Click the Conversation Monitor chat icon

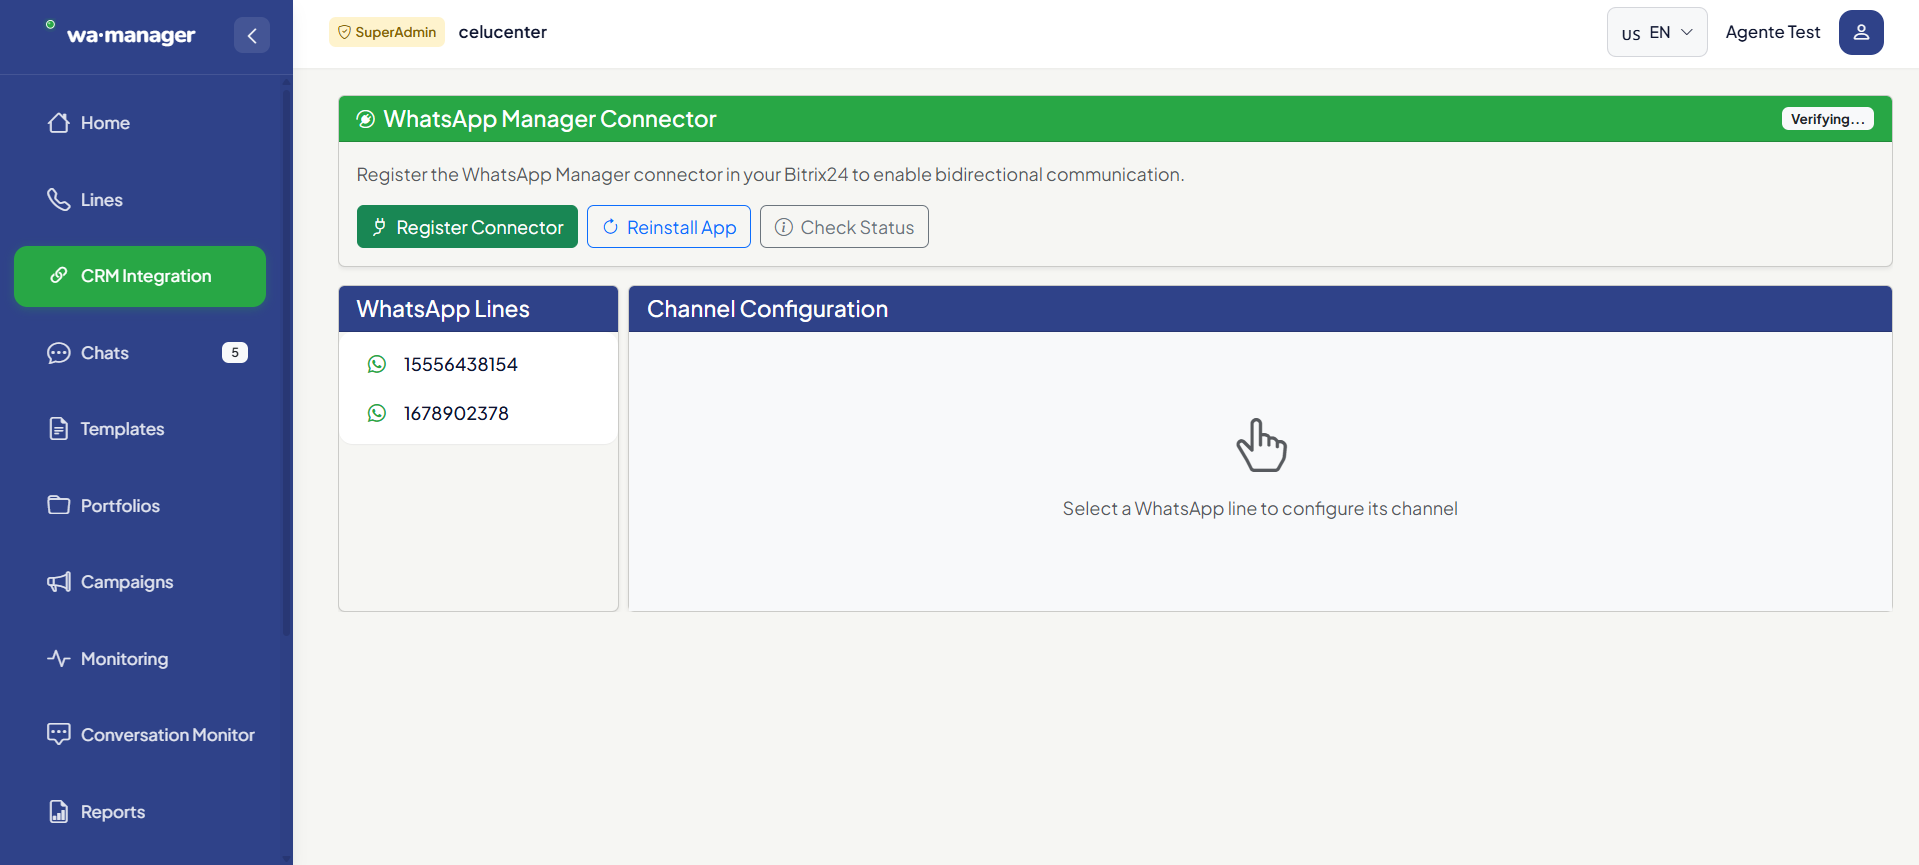59,734
